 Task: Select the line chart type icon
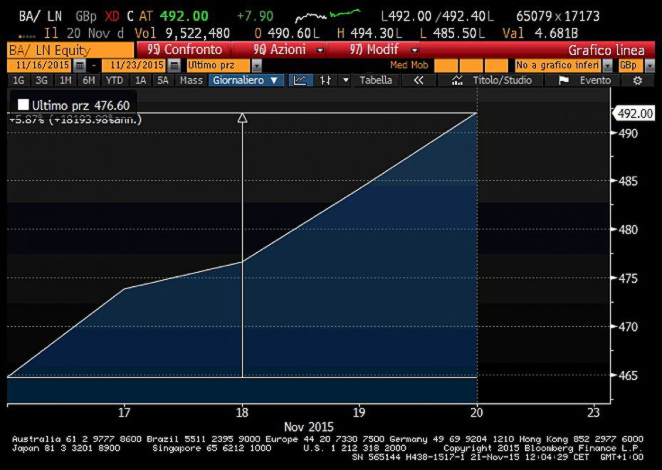pos(300,80)
